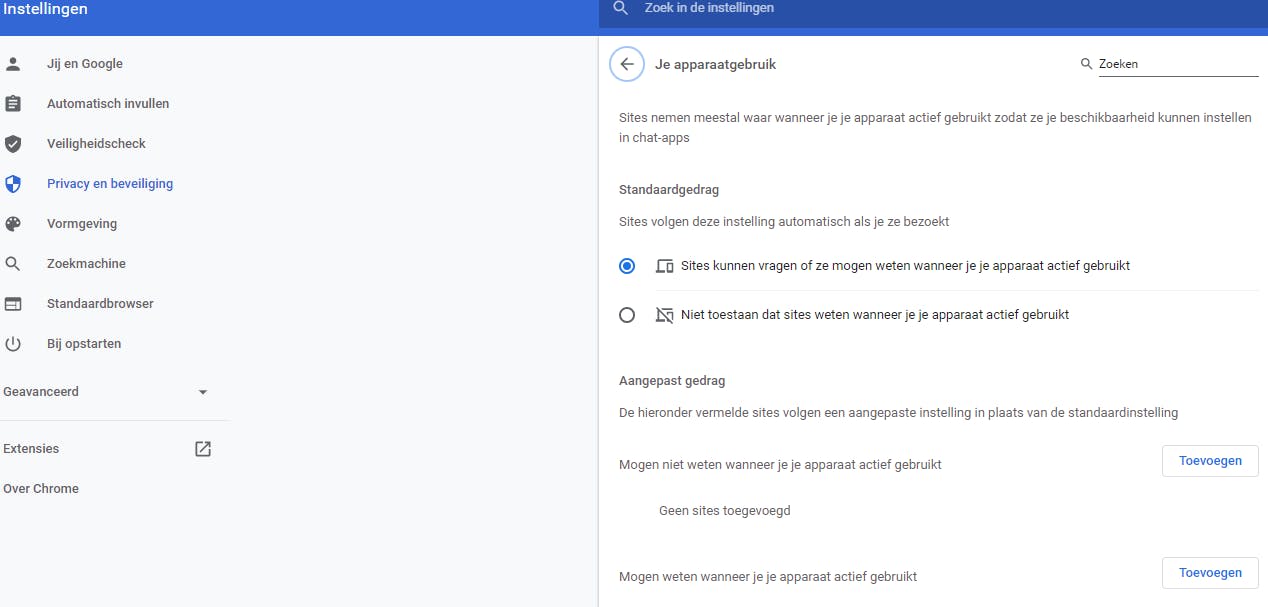Image resolution: width=1268 pixels, height=607 pixels.
Task: Click Geavanceerd label in sidebar
Action: pos(41,392)
